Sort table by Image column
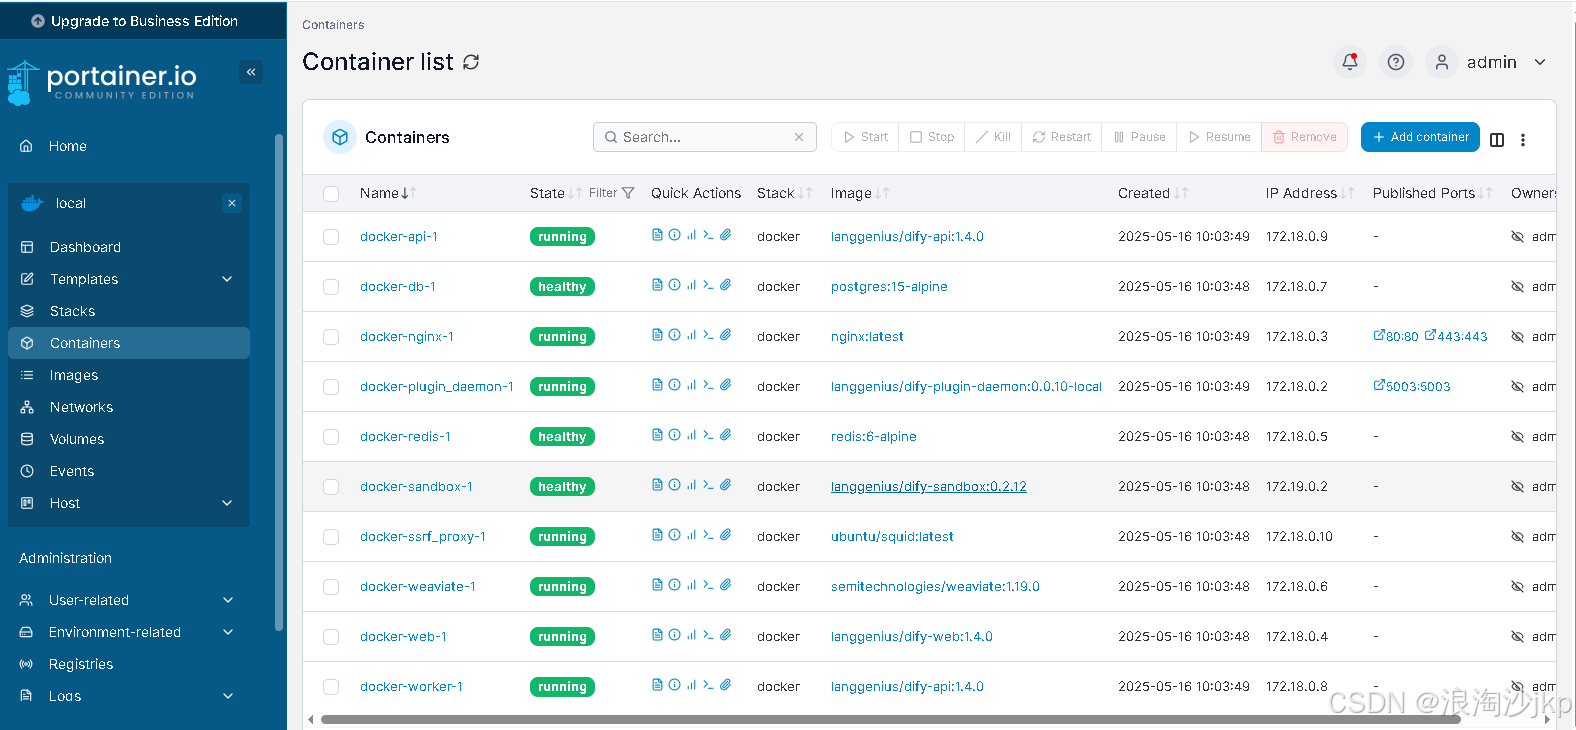Image resolution: width=1576 pixels, height=730 pixels. pyautogui.click(x=860, y=193)
